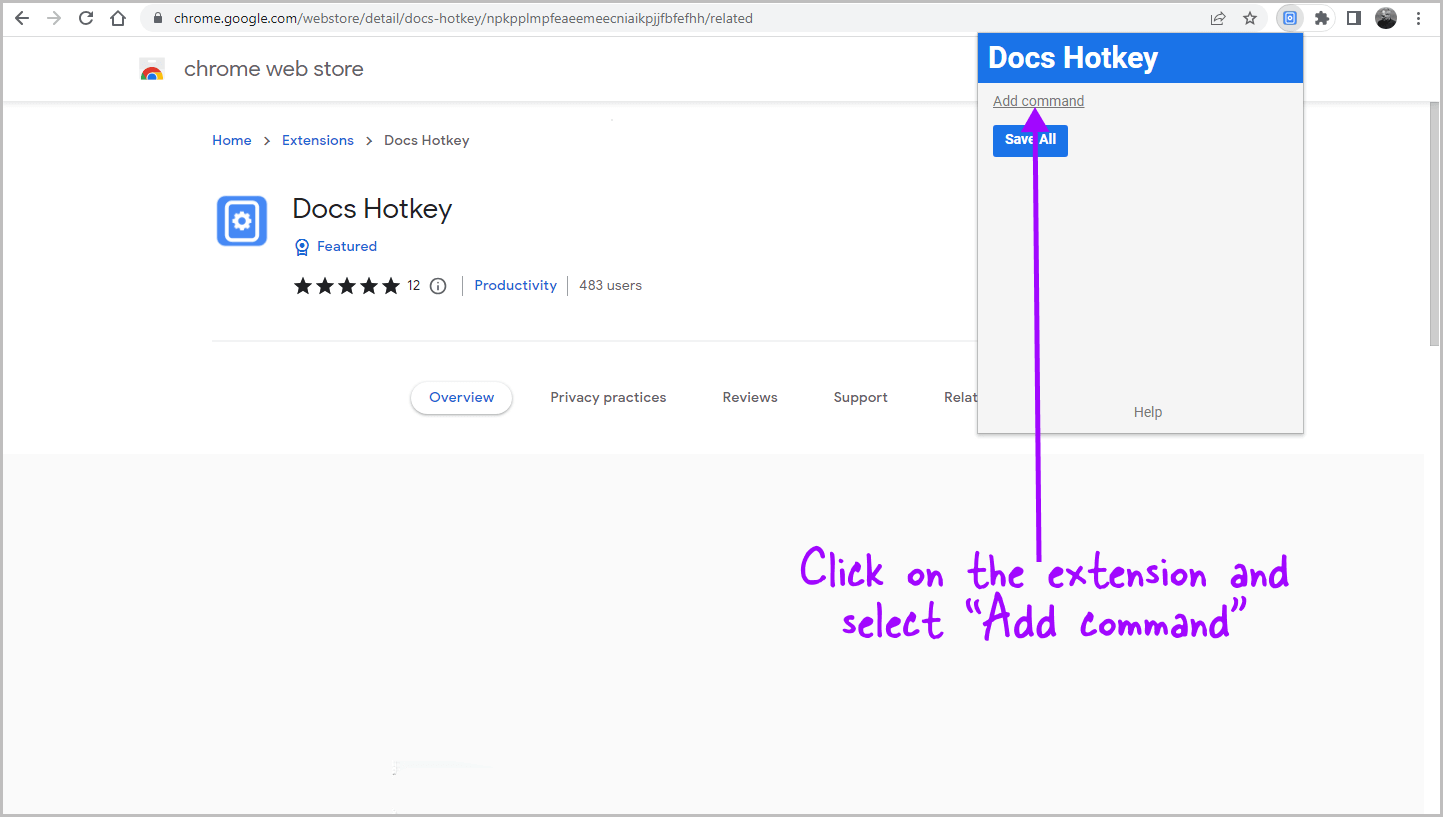The image size is (1443, 817).
Task: Open the Chrome profile avatar
Action: 1386,17
